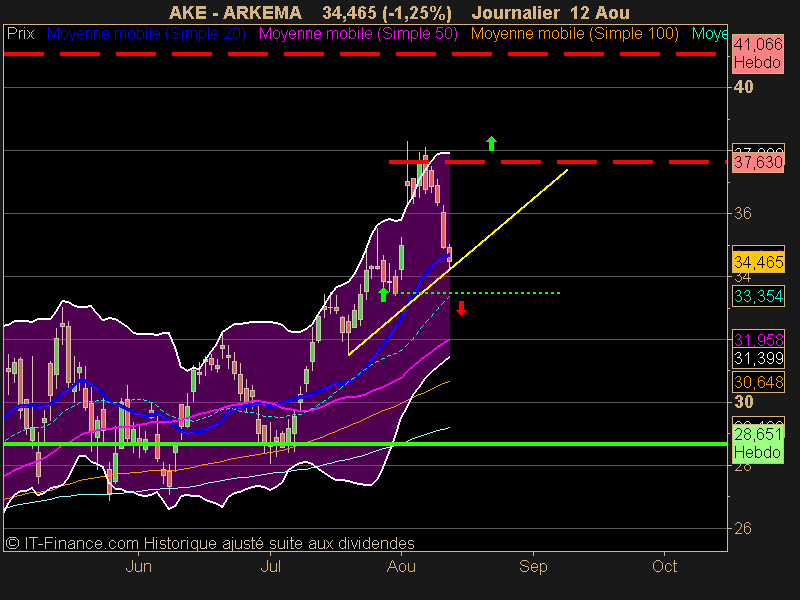Viewport: 800px width, 600px height.
Task: Click the 41,066 Hebdo resistance price tag
Action: pos(758,54)
